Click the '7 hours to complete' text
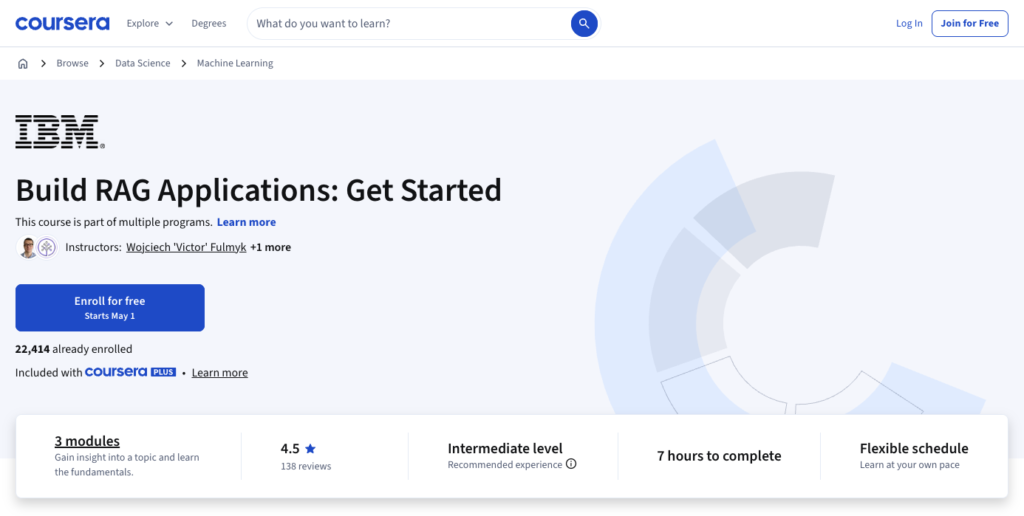 pyautogui.click(x=718, y=456)
